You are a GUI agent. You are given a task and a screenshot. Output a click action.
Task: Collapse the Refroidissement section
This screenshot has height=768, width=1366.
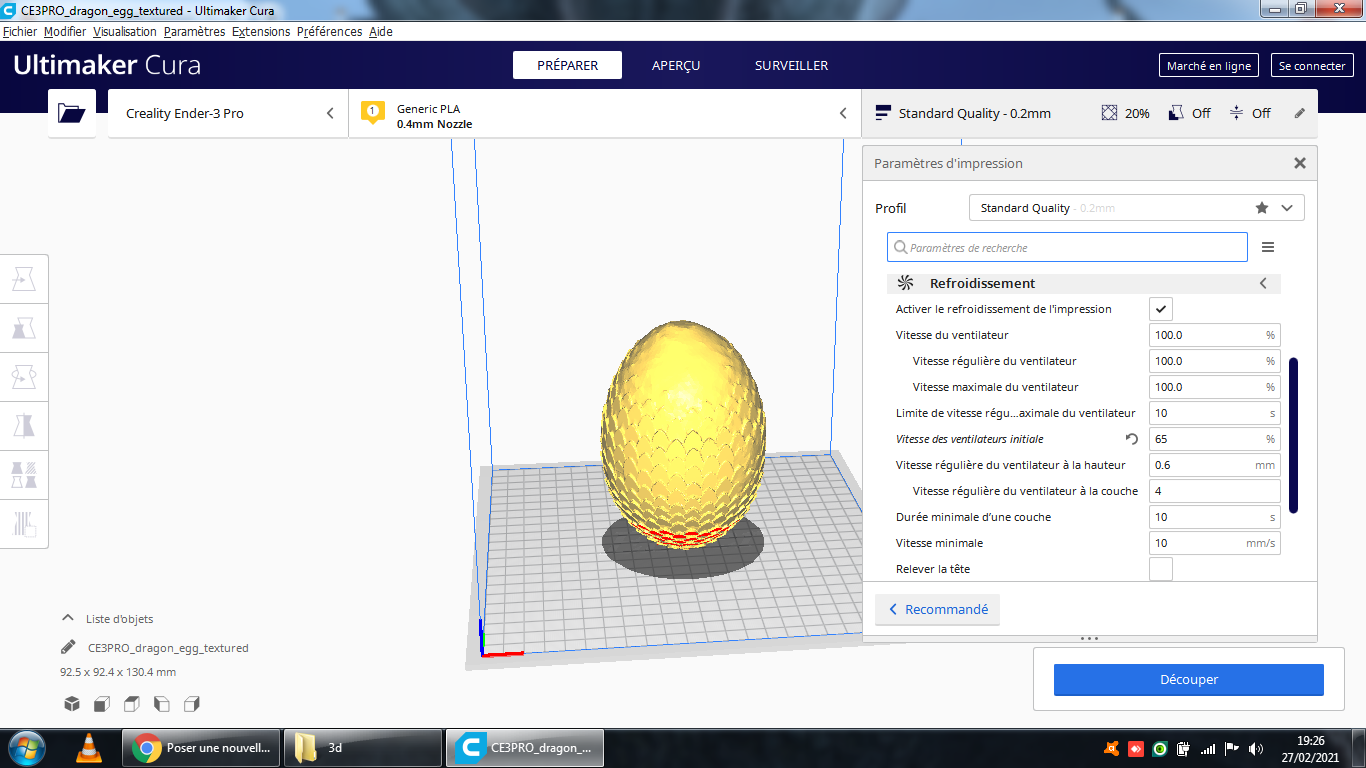[x=1263, y=283]
